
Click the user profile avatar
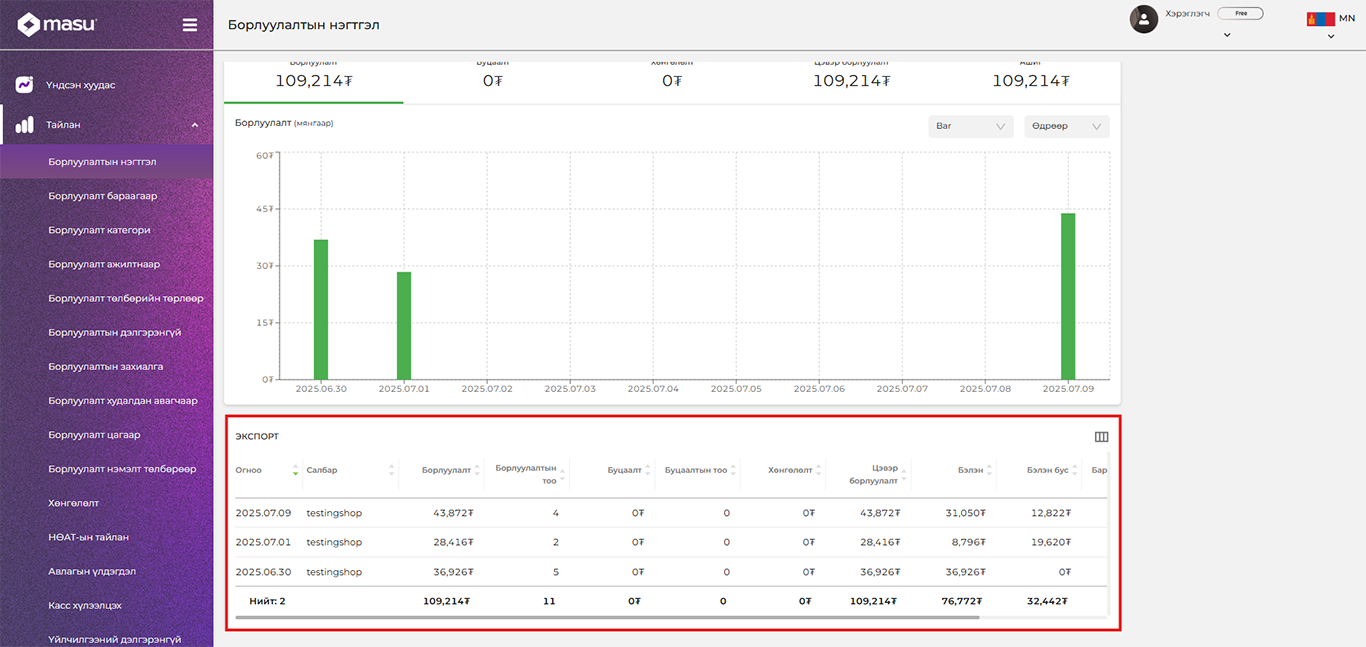(1144, 19)
